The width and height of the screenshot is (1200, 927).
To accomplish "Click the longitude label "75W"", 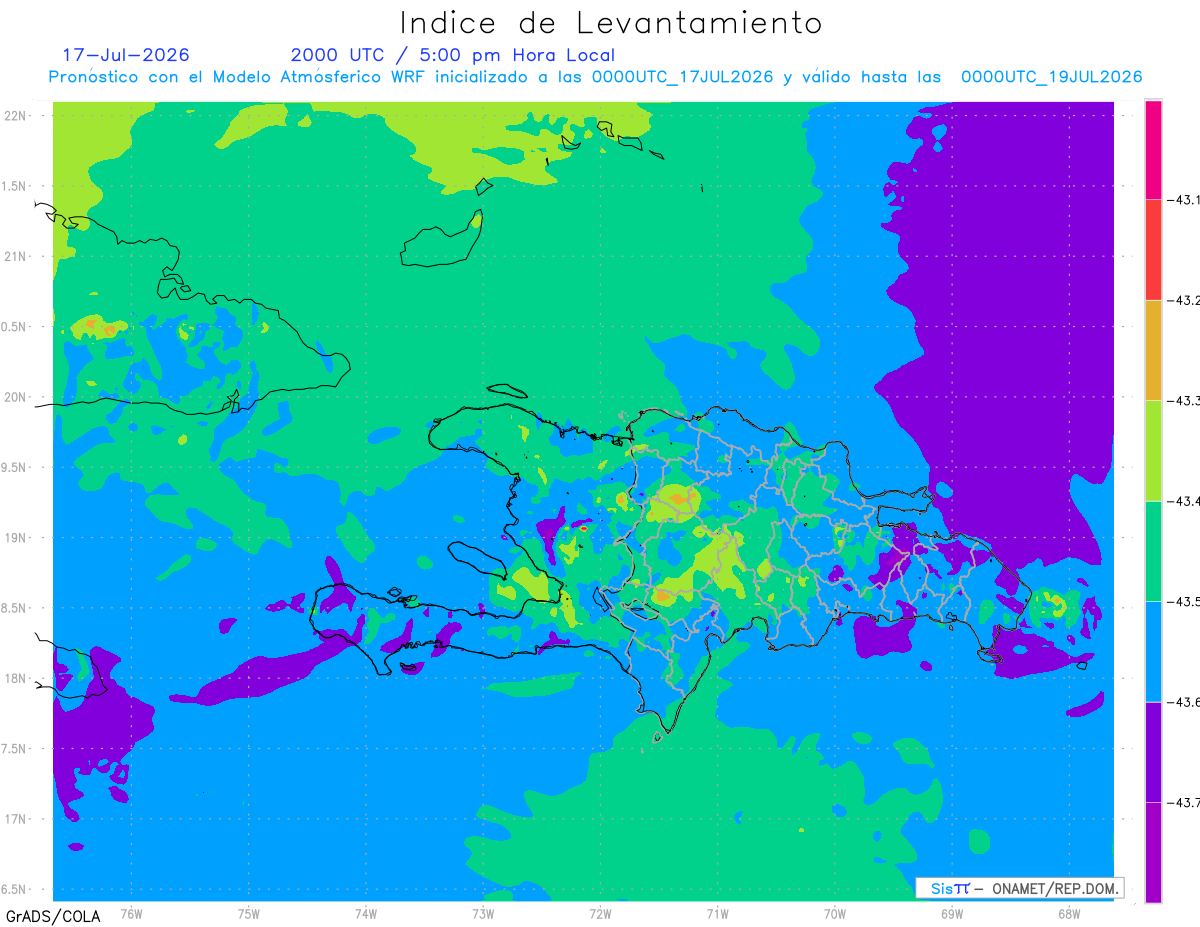I will (249, 913).
